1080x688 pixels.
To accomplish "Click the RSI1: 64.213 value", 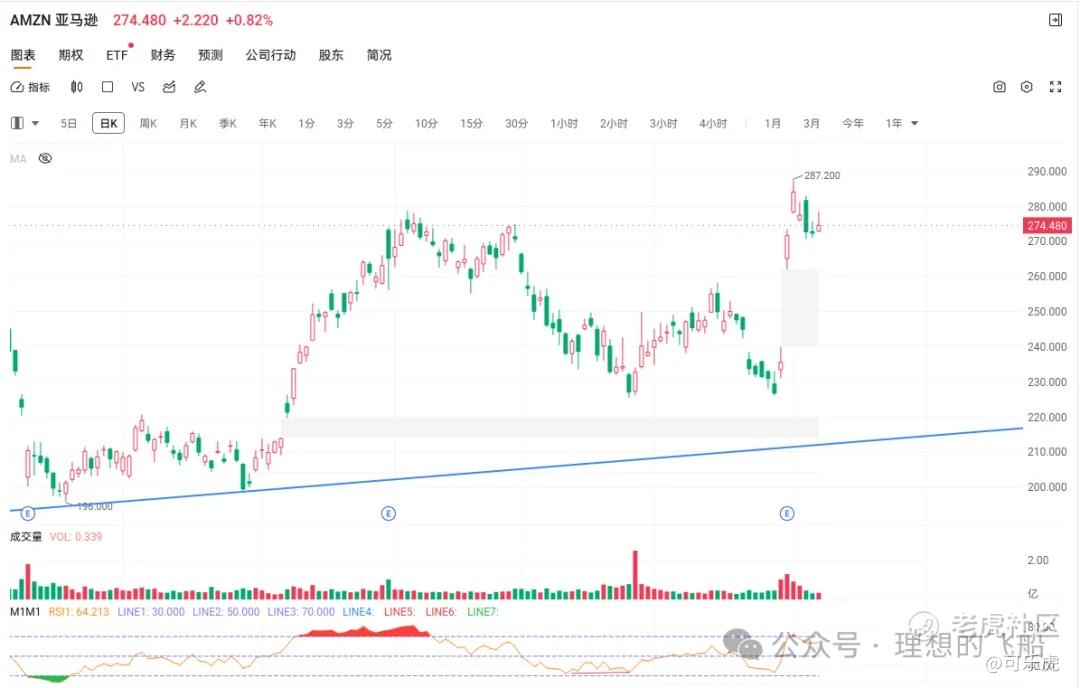I will [x=79, y=612].
